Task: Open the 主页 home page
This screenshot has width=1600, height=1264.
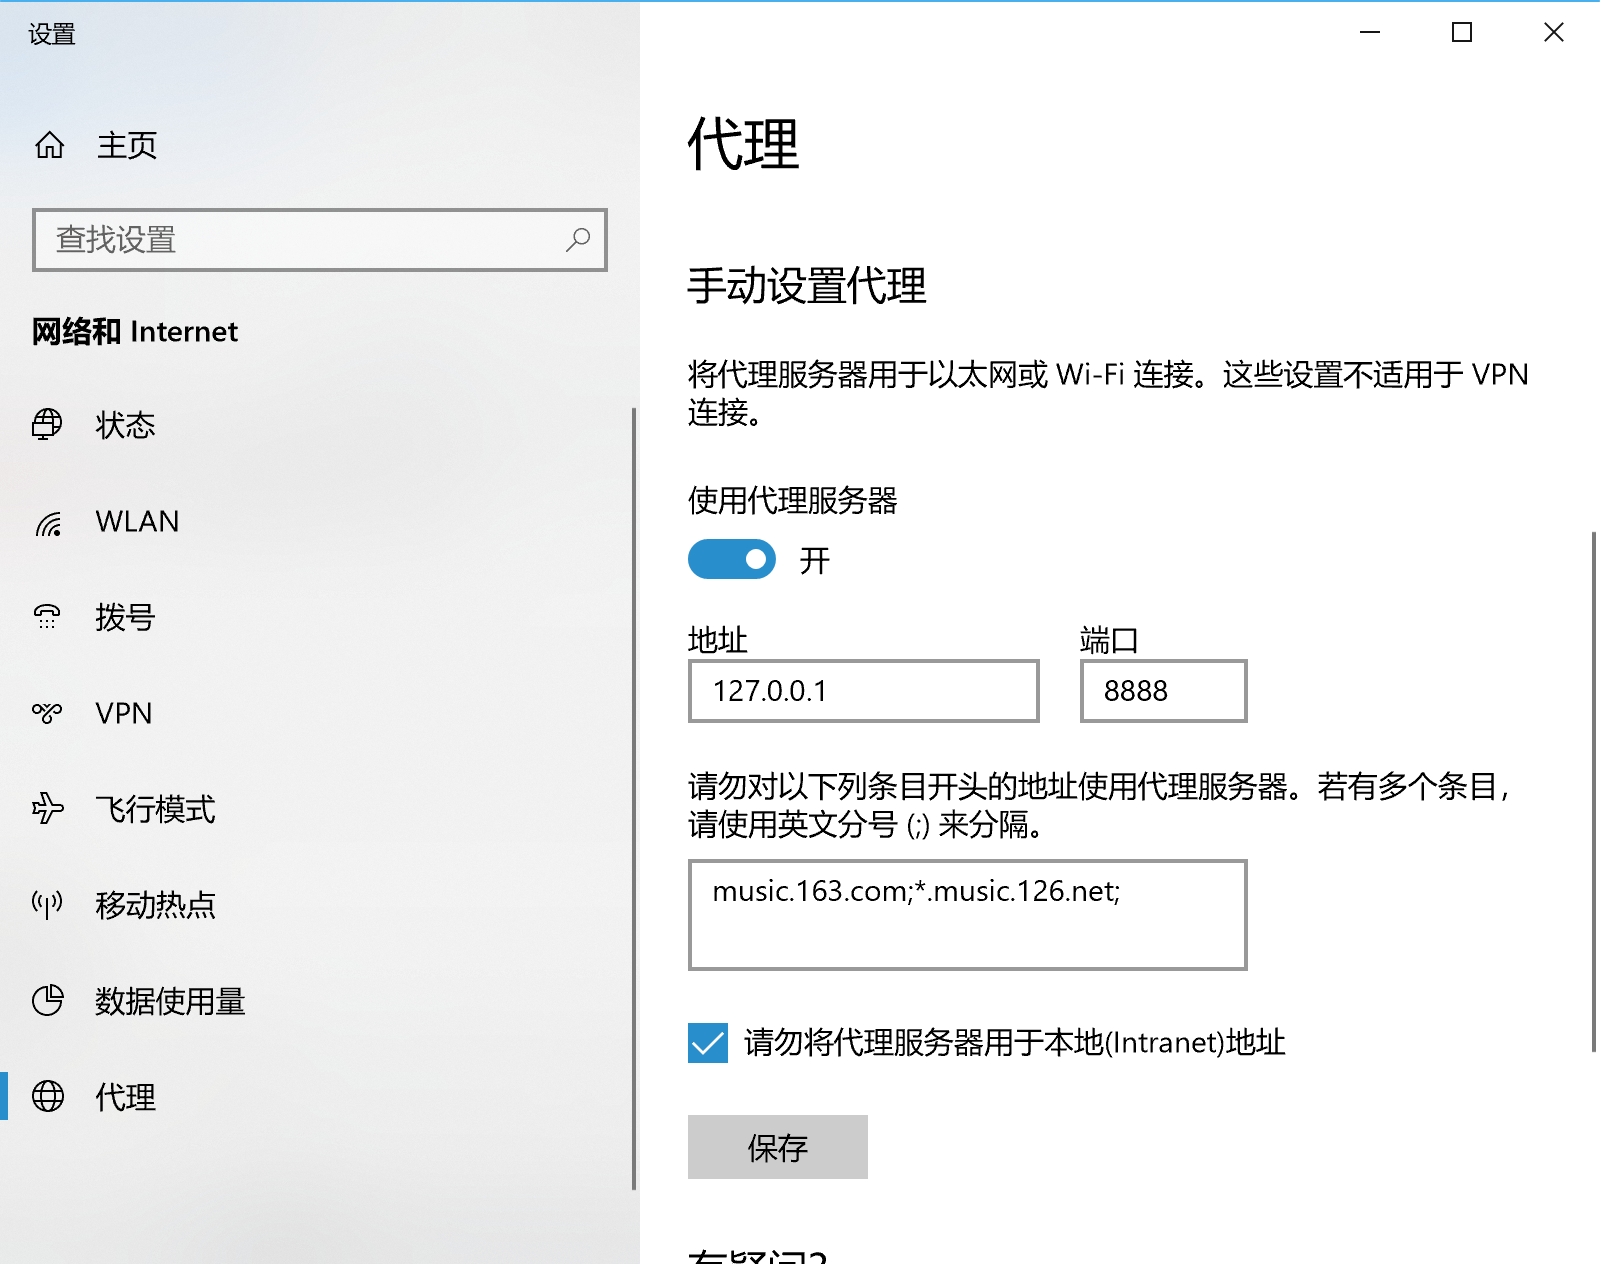Action: [x=320, y=145]
